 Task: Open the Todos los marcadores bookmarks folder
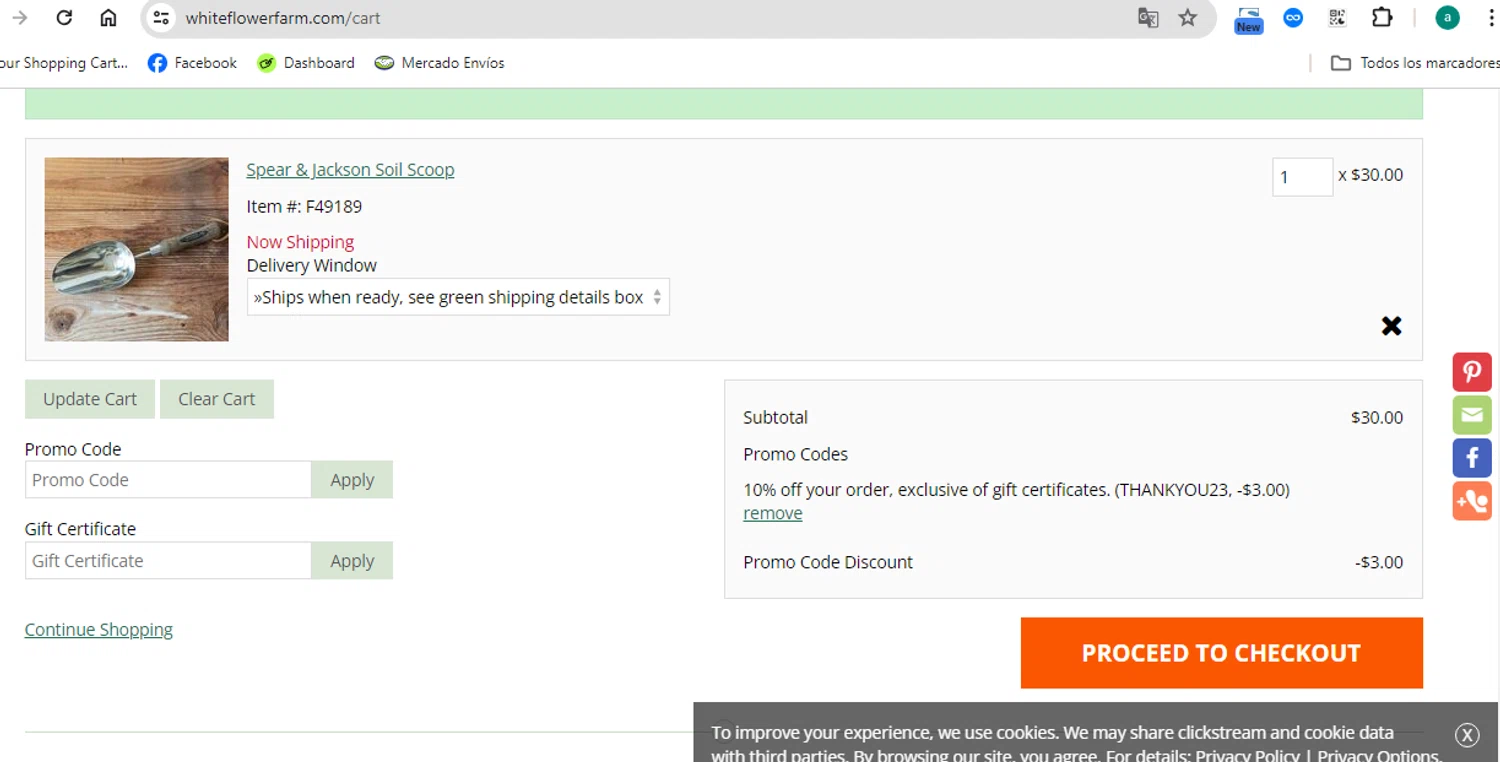[x=1415, y=63]
